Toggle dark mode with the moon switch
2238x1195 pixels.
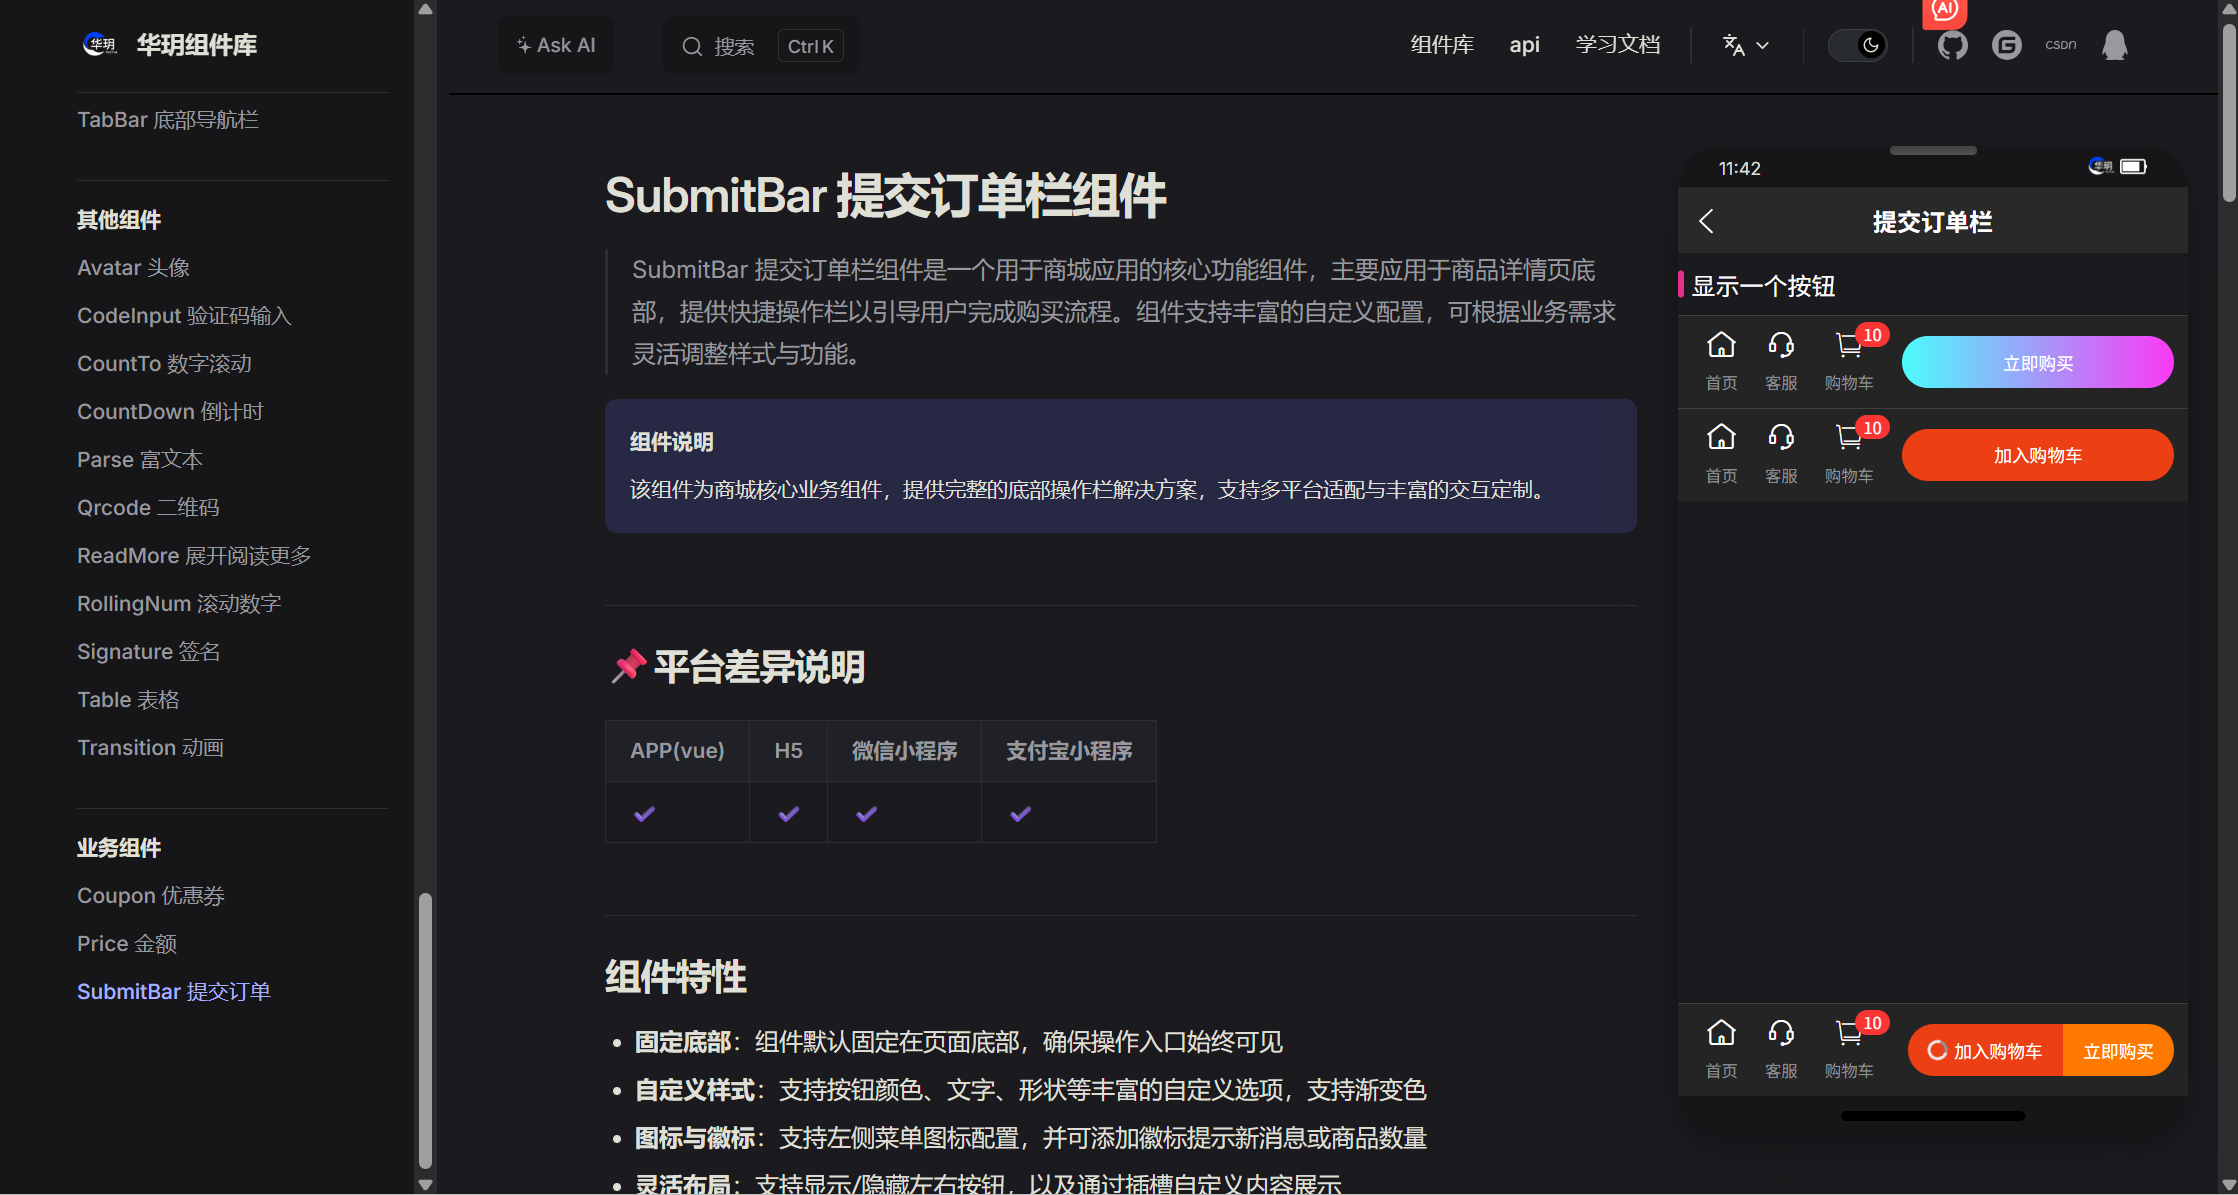[x=1858, y=45]
